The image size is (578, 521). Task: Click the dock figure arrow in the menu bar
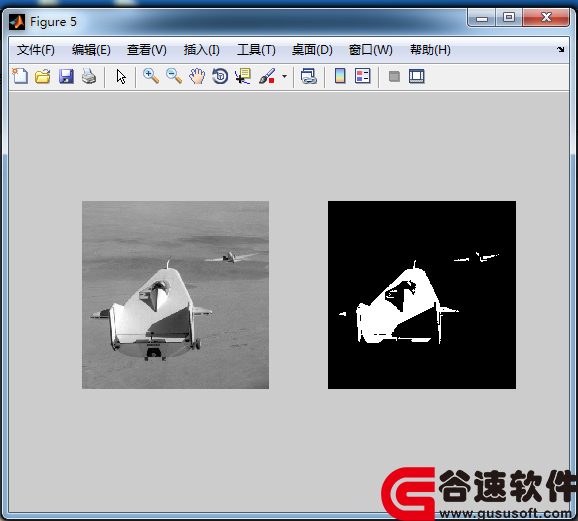[561, 49]
